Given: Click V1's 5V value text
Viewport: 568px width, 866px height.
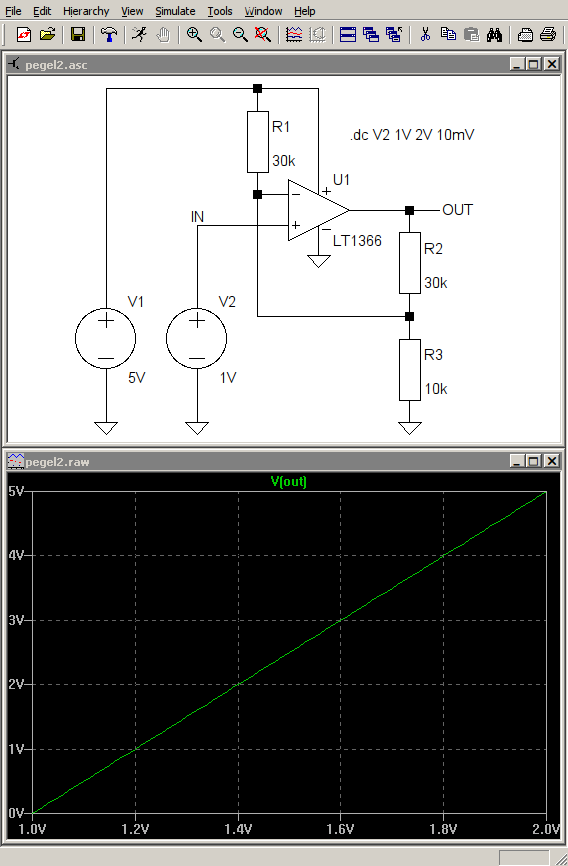Looking at the screenshot, I should pyautogui.click(x=136, y=378).
